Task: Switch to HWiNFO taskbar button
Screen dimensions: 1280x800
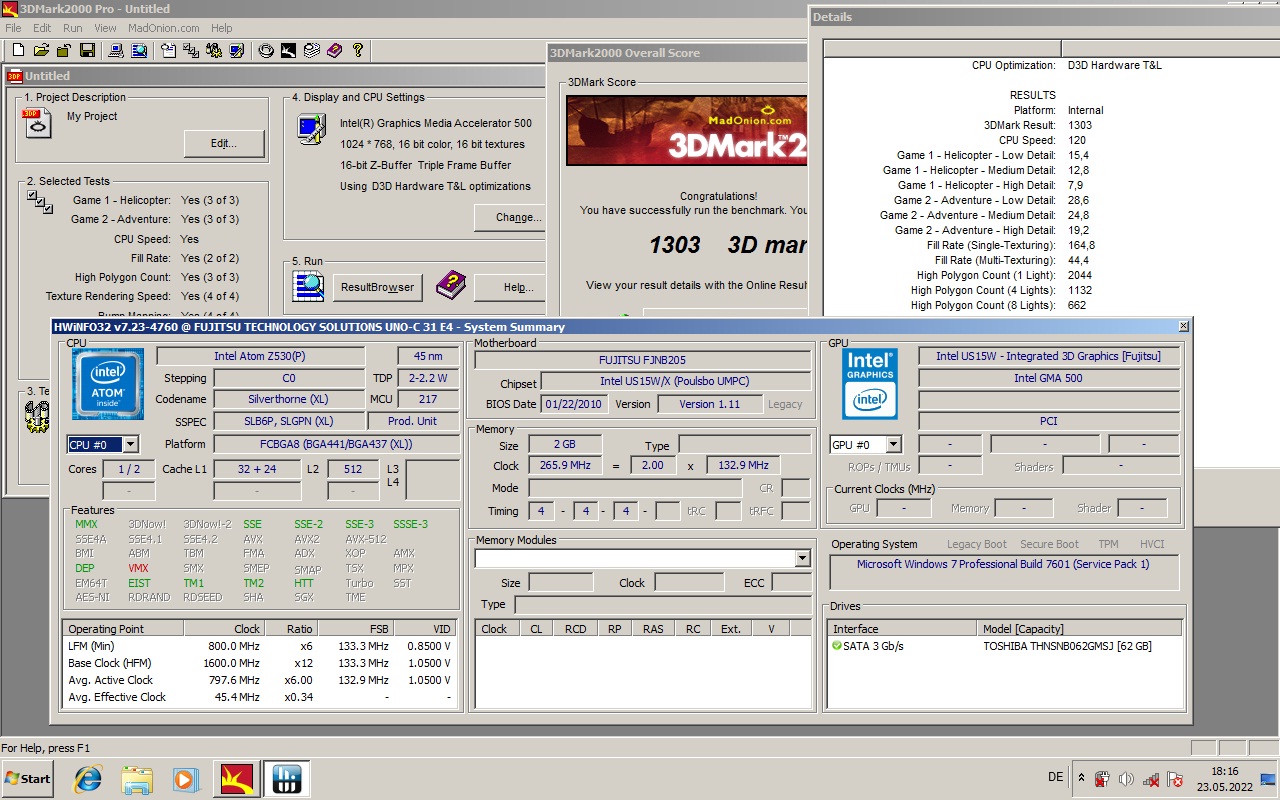Action: pos(287,778)
